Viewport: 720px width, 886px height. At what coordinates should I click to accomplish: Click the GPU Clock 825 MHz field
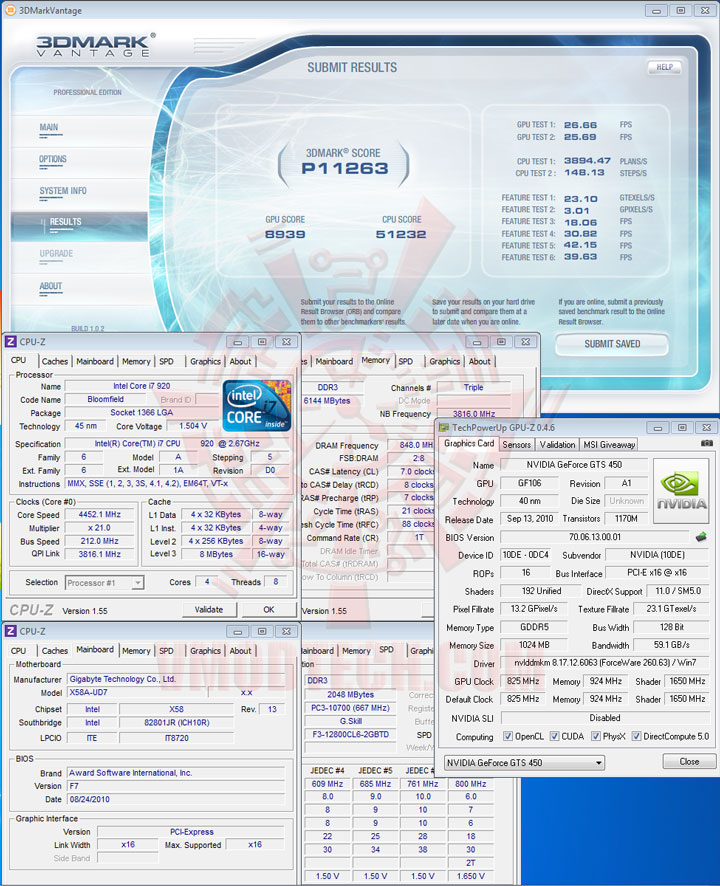tap(523, 681)
